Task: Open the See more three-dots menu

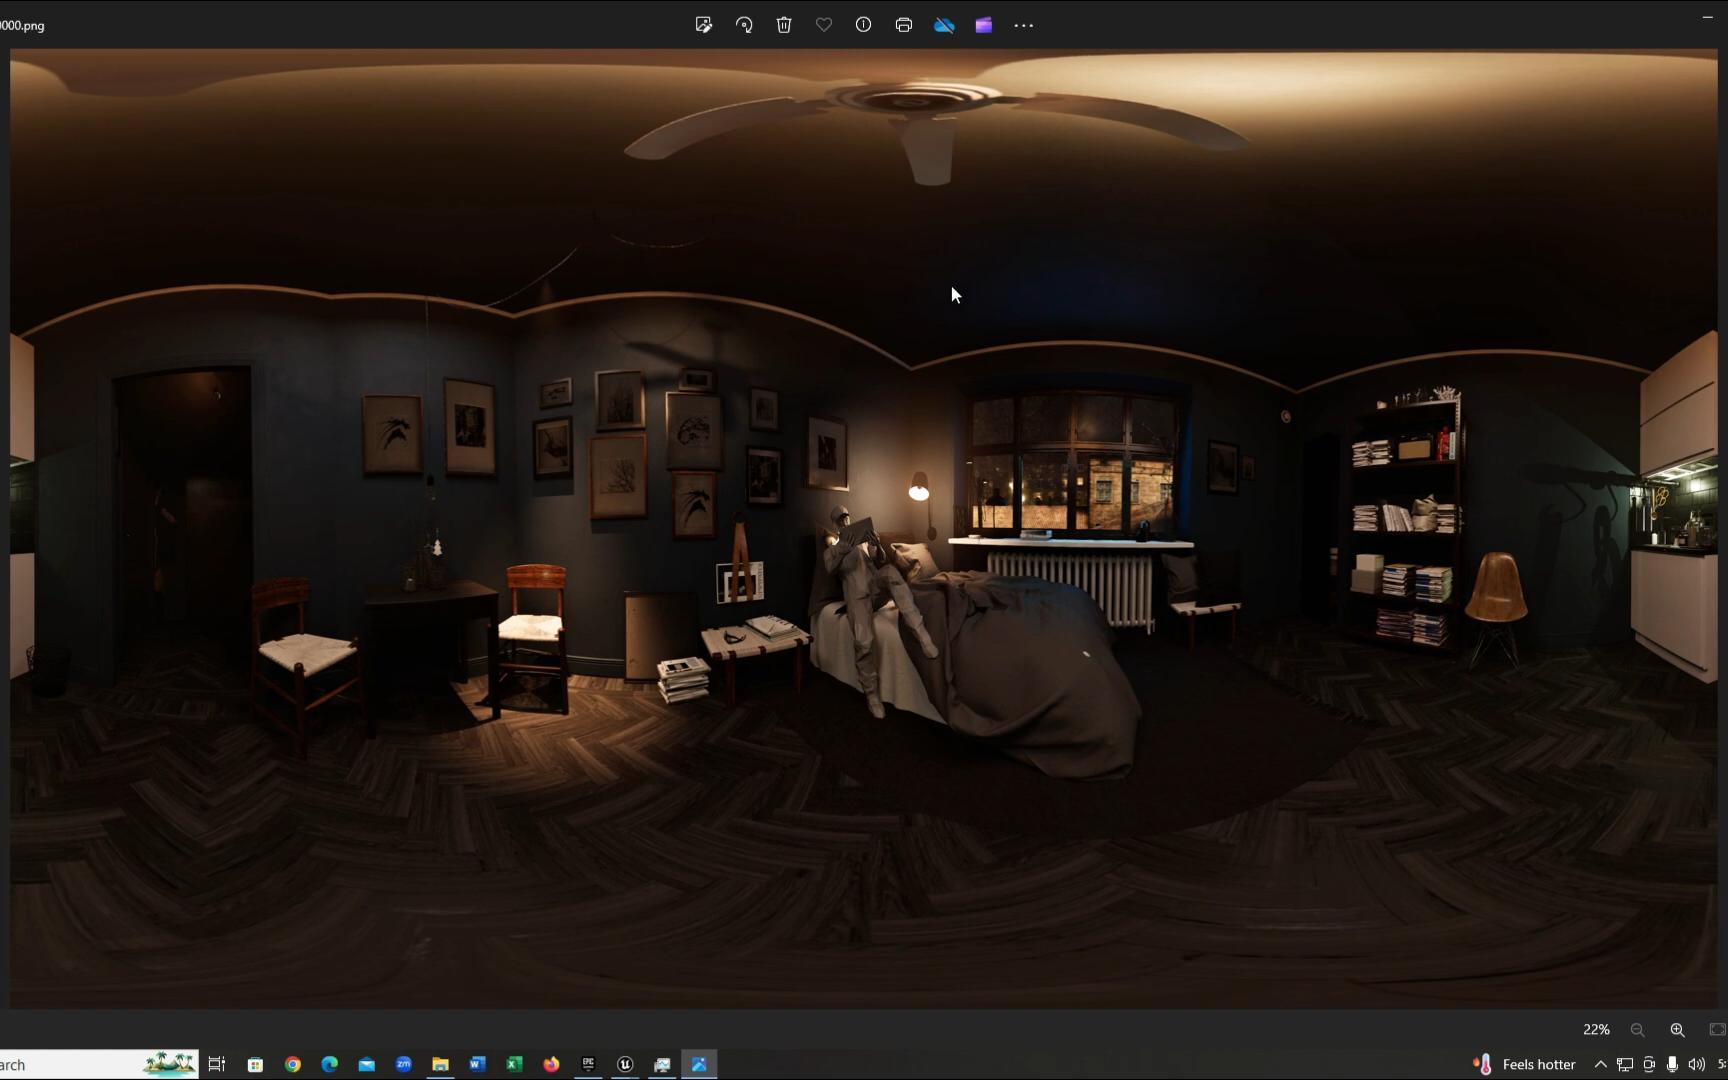Action: click(1024, 25)
